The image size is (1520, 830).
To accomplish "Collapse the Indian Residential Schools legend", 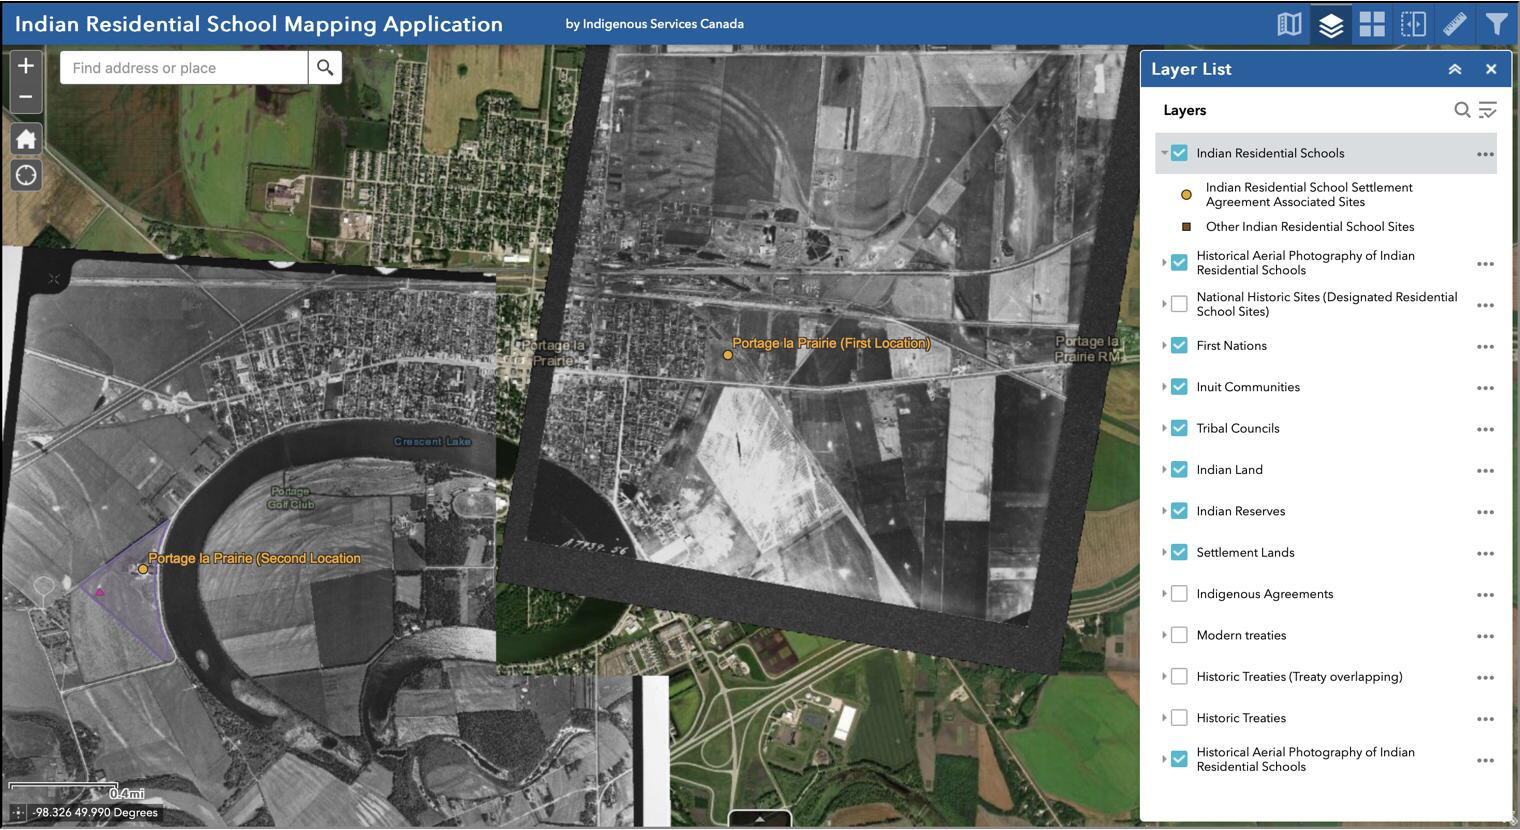I will tap(1164, 153).
